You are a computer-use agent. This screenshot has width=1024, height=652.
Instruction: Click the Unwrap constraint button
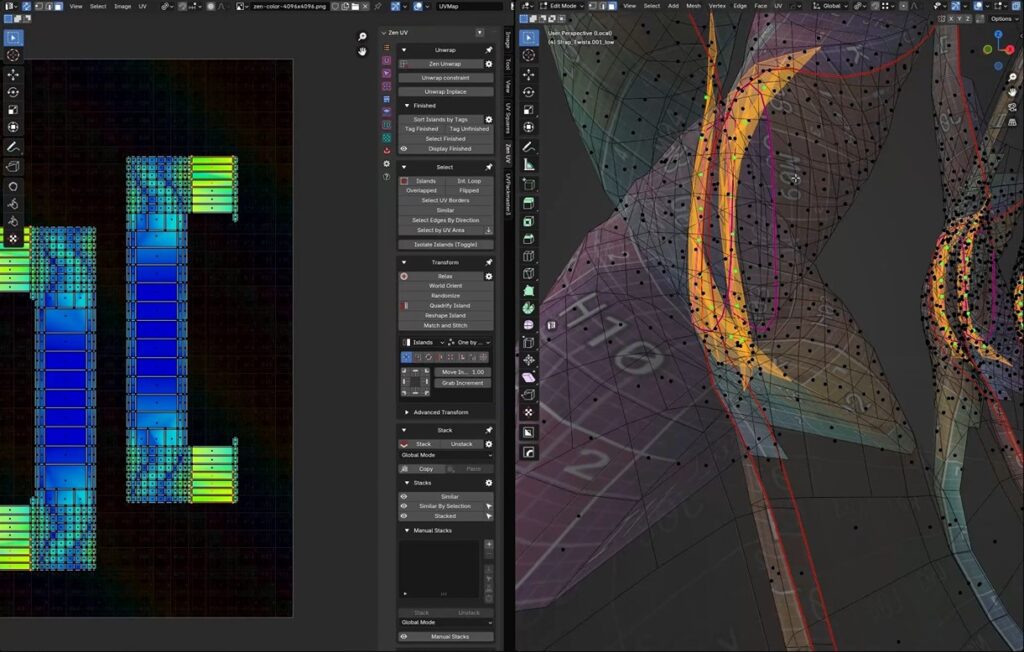(445, 78)
